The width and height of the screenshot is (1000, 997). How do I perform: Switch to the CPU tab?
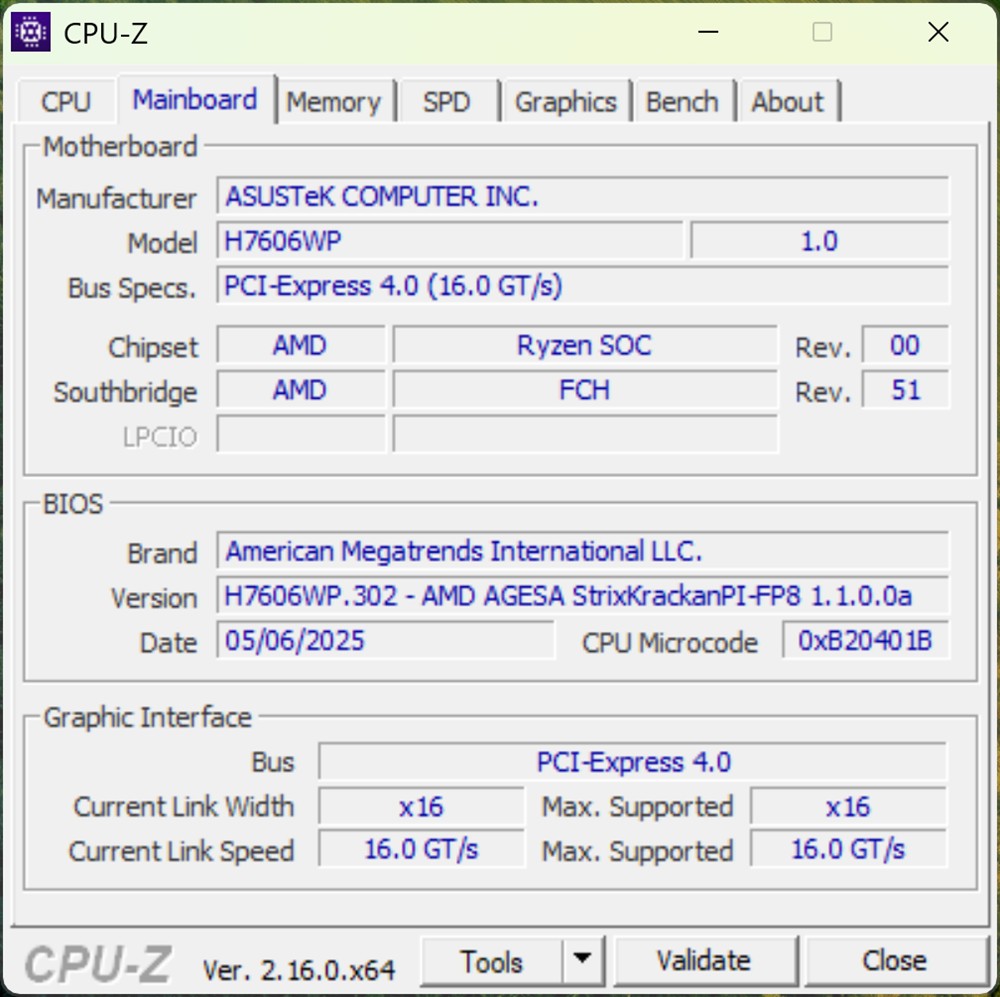pyautogui.click(x=66, y=102)
